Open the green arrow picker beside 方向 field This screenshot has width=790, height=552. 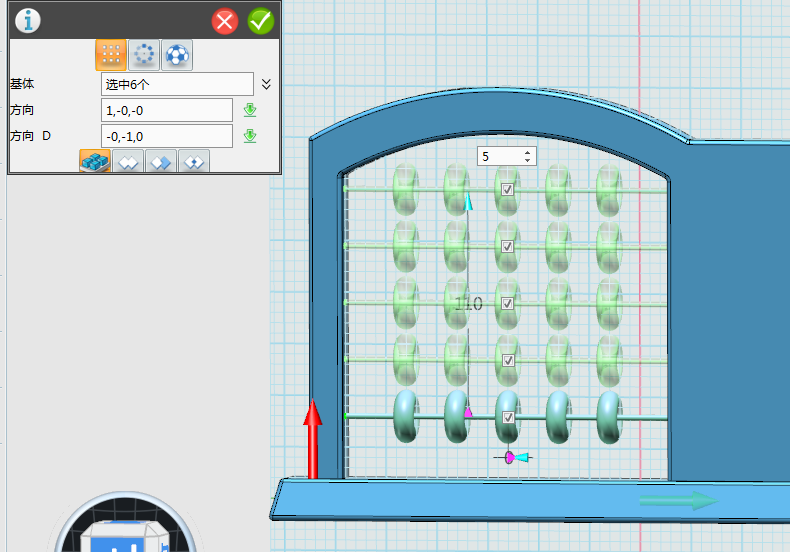point(250,110)
